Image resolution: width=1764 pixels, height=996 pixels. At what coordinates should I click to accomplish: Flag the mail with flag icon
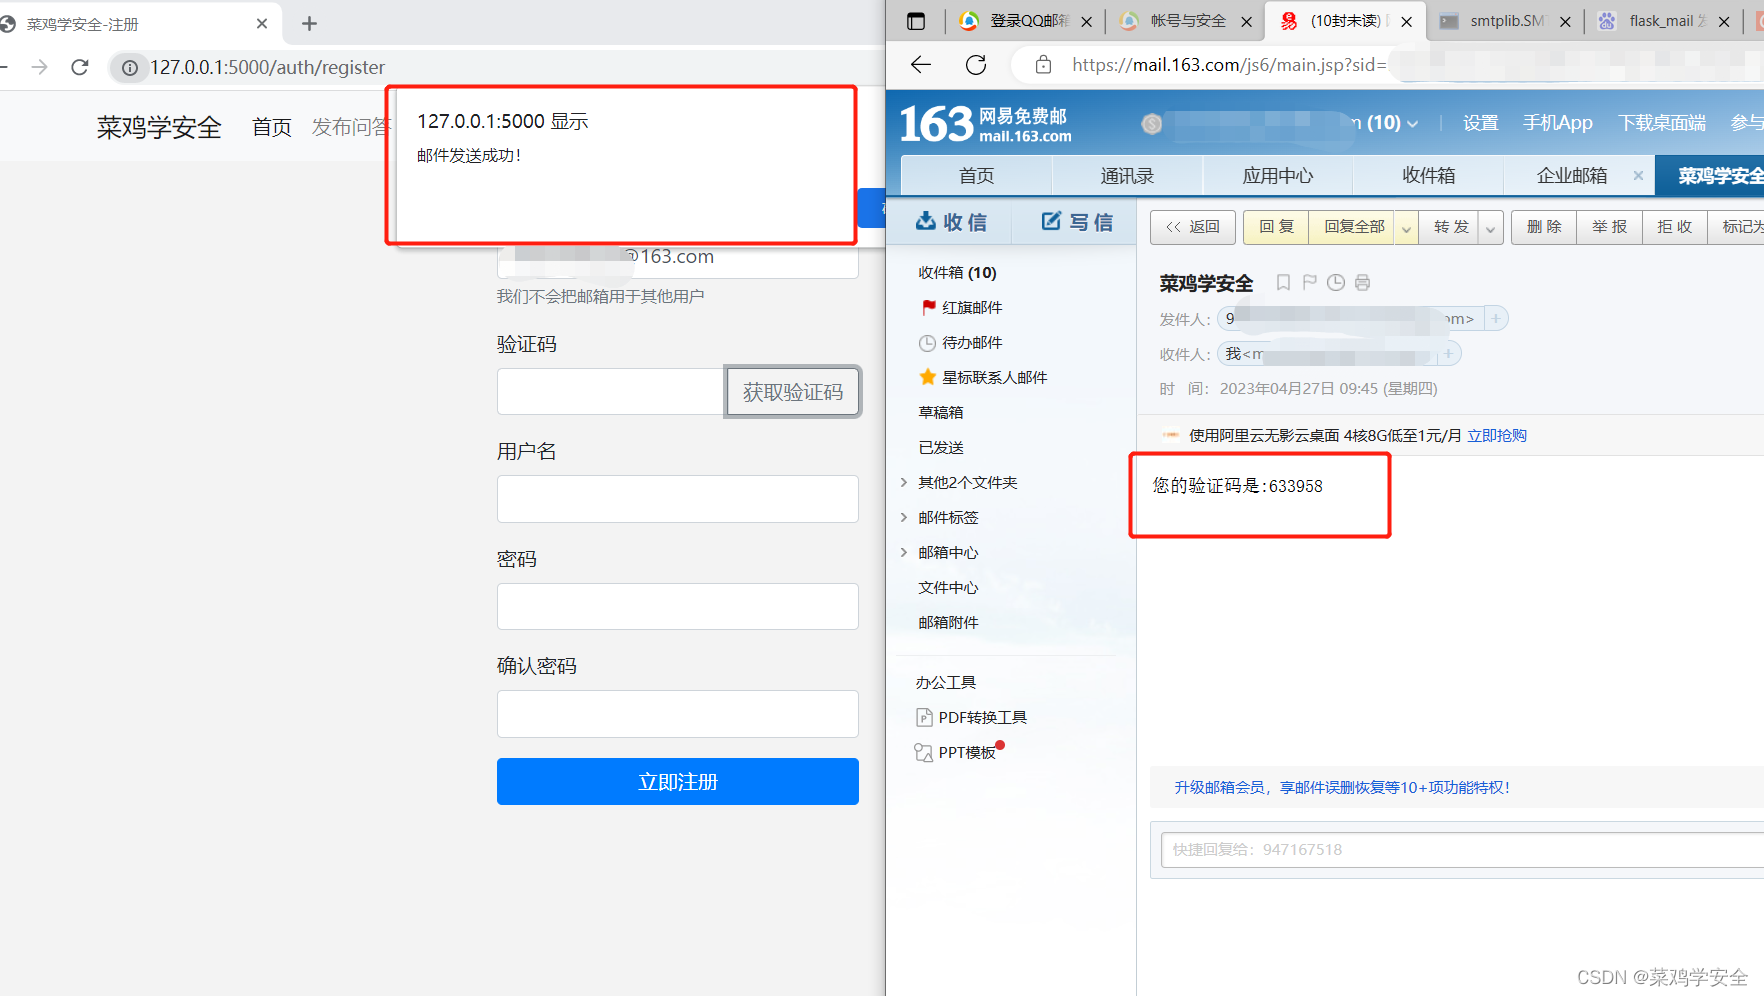[1309, 283]
